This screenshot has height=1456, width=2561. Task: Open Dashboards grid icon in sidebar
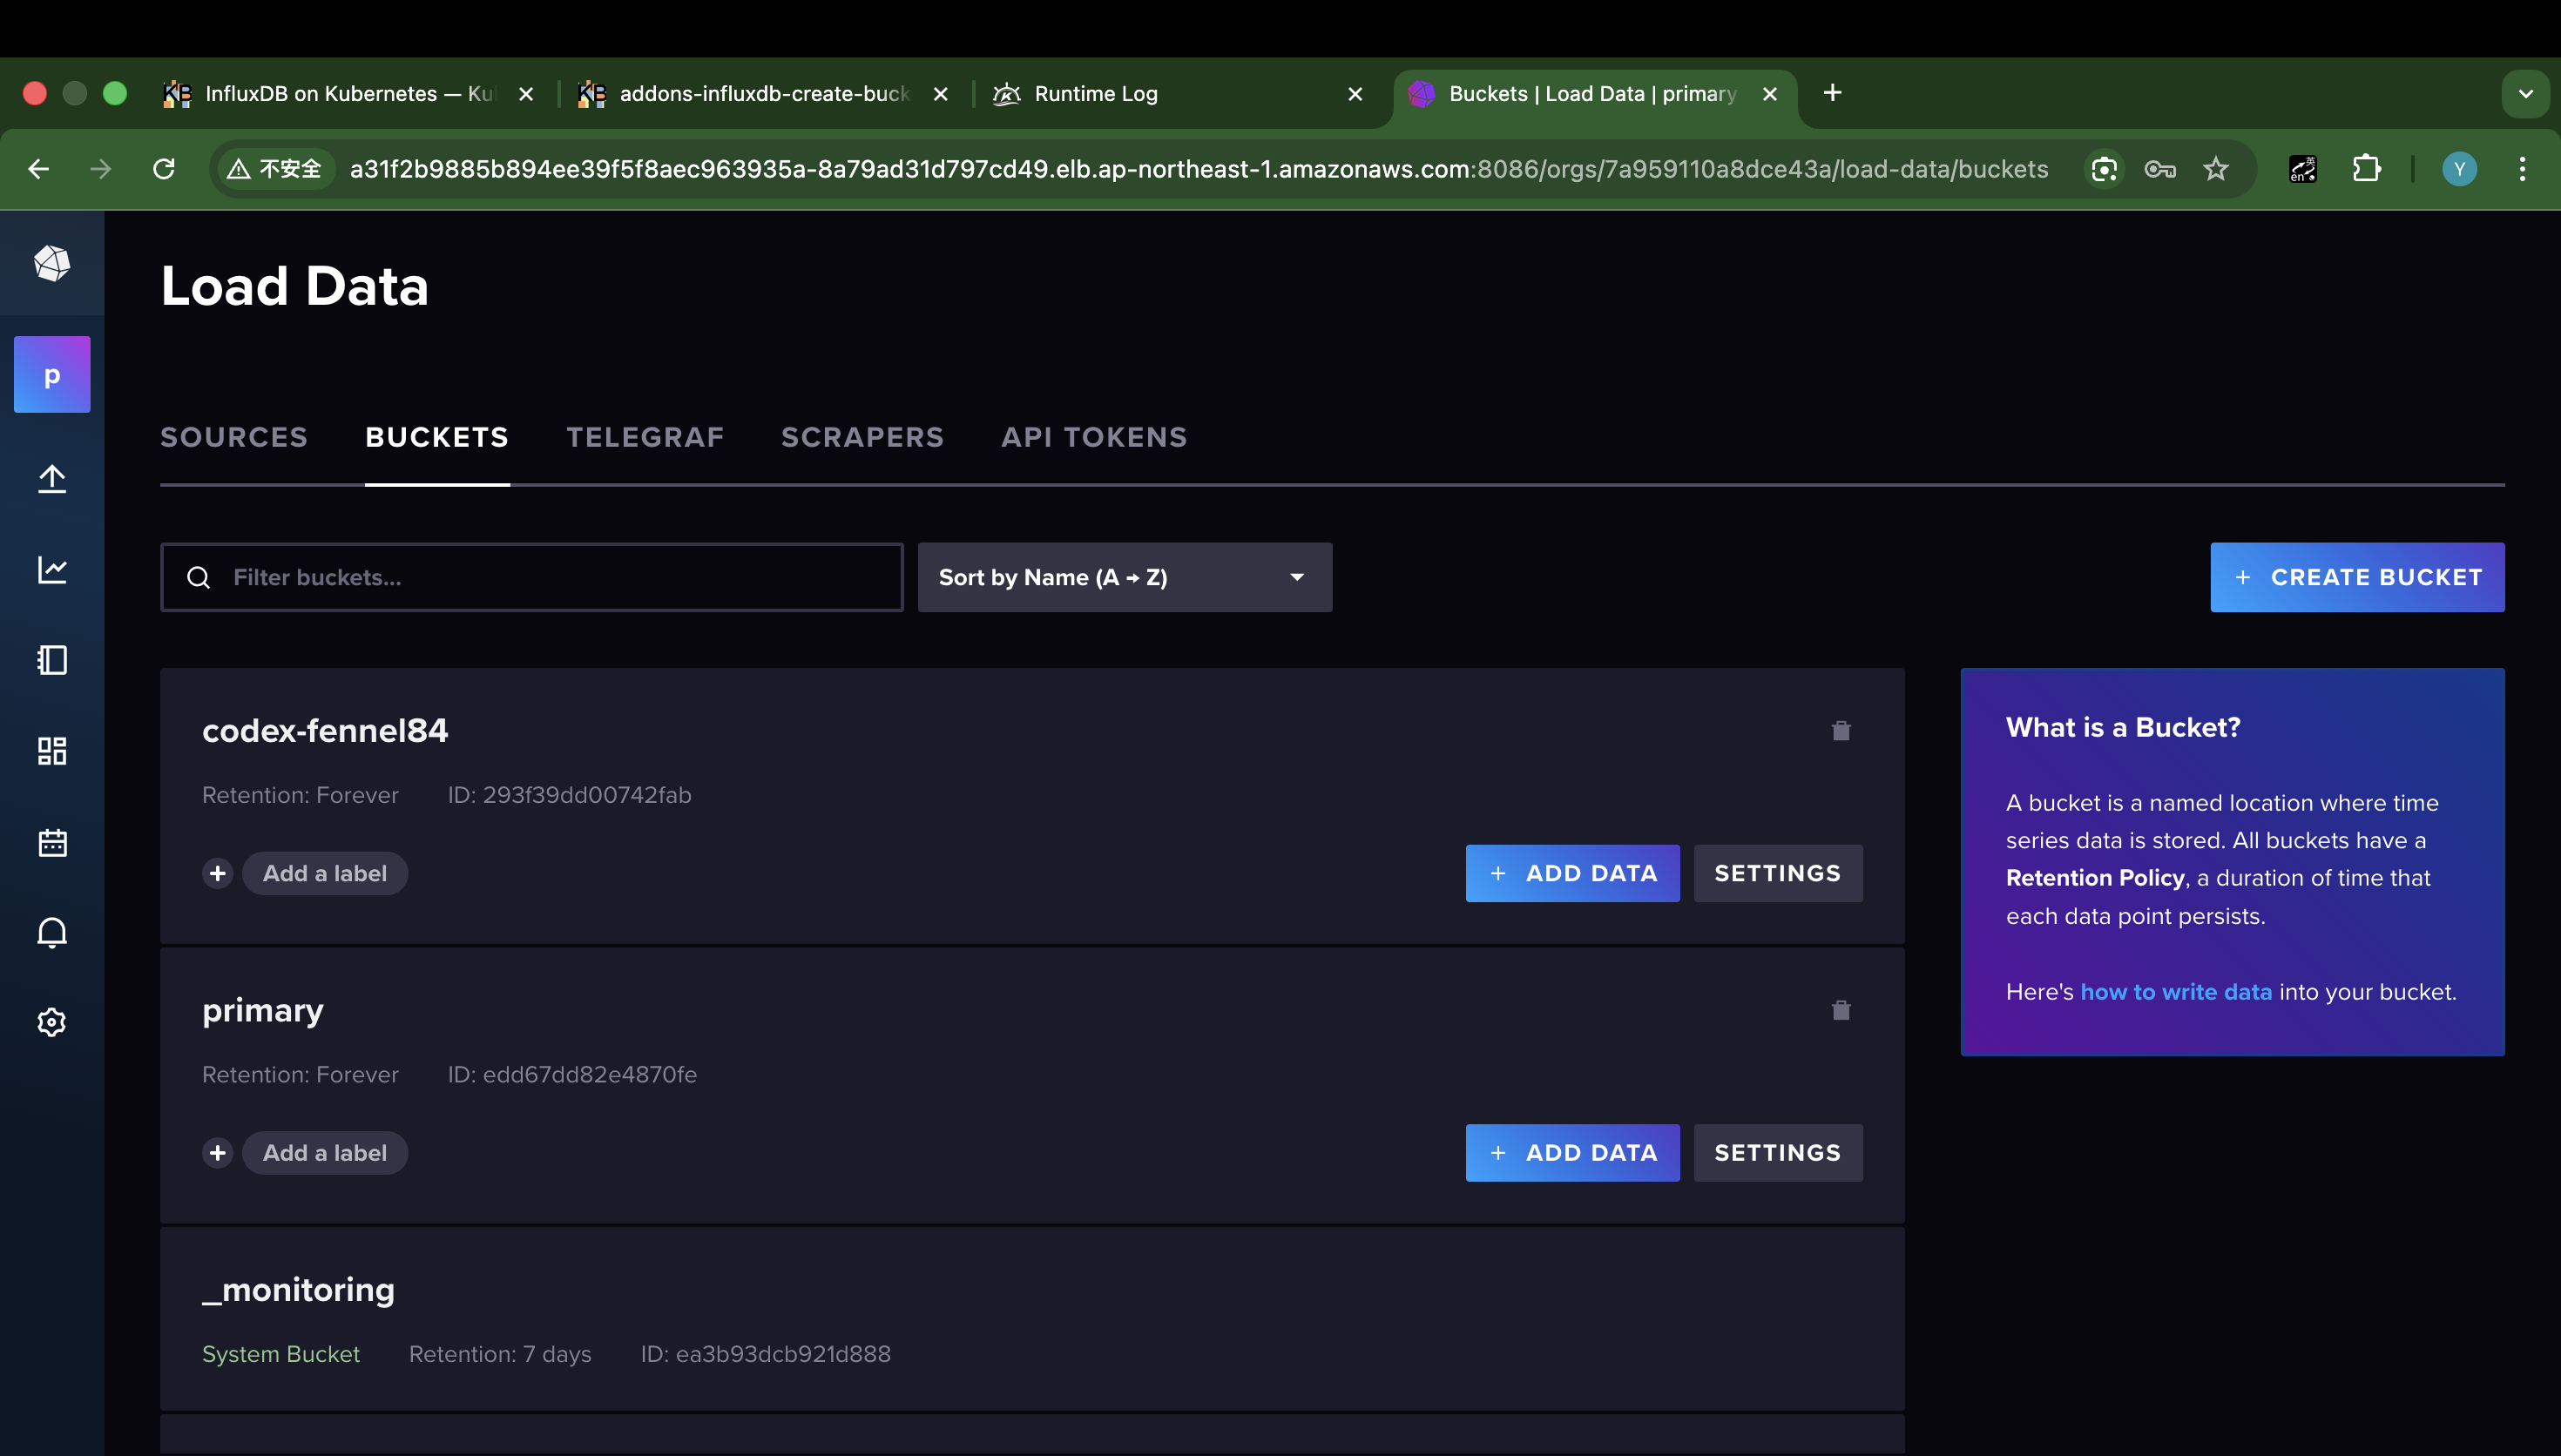pos(52,751)
